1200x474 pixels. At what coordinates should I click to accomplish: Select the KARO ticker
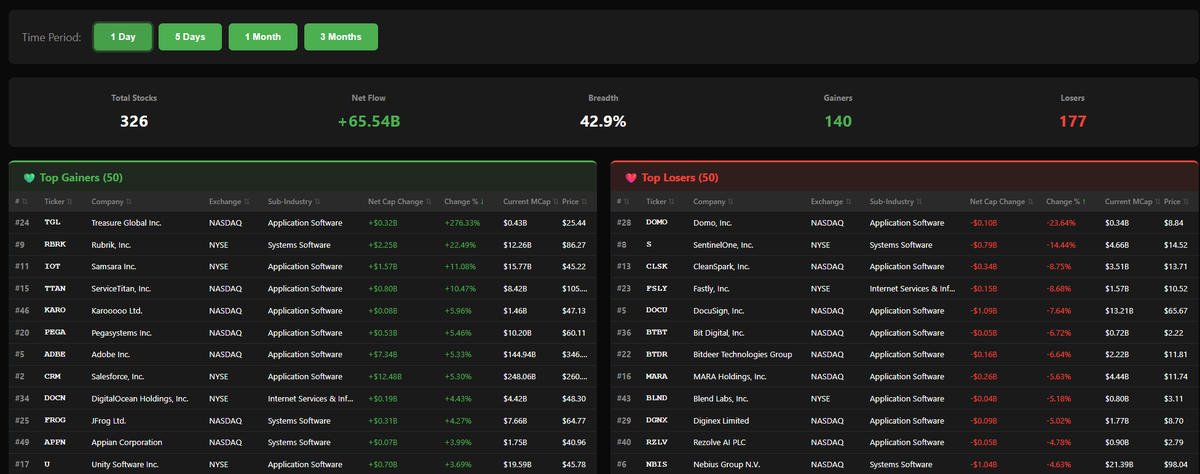pos(55,310)
